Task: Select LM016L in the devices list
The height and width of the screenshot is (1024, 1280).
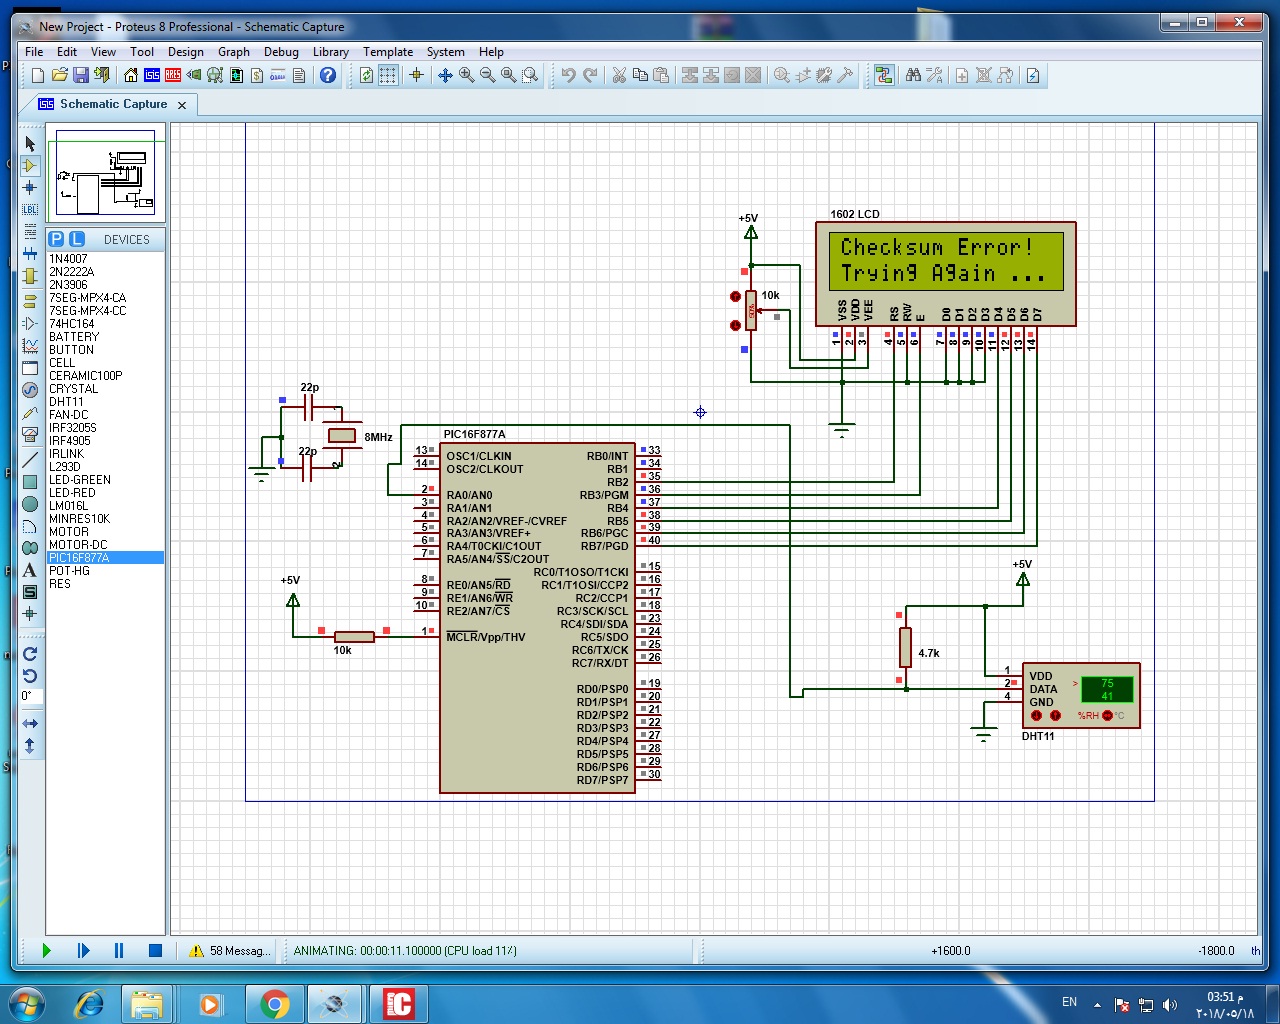Action: tap(68, 506)
